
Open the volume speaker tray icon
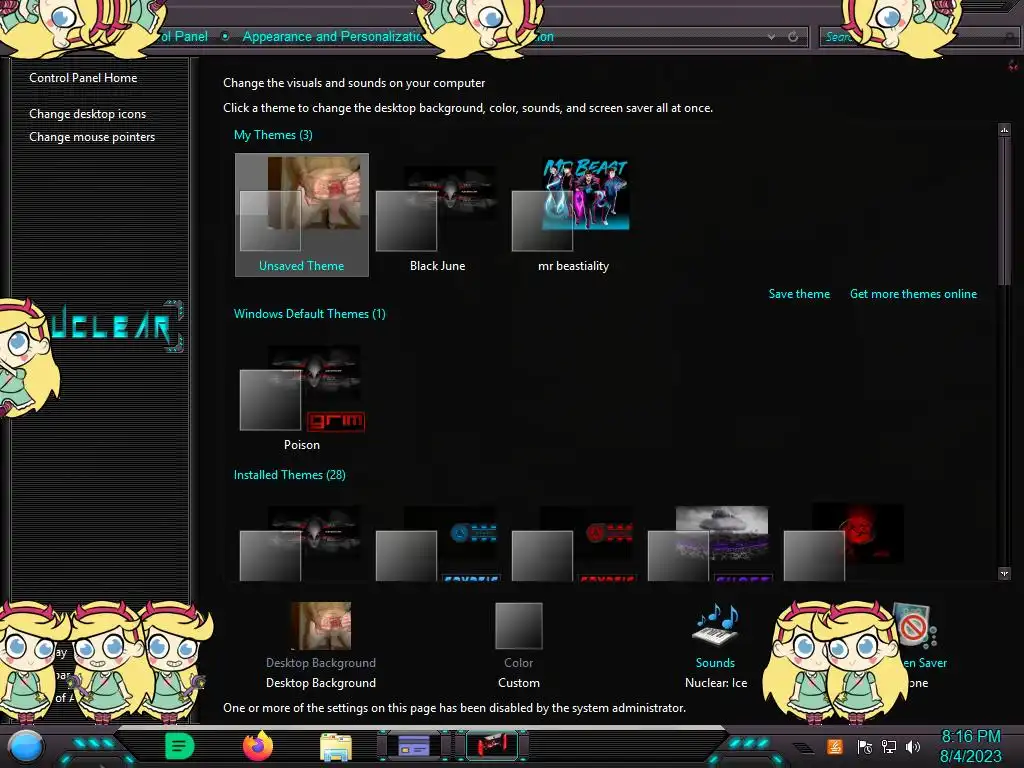click(x=913, y=746)
